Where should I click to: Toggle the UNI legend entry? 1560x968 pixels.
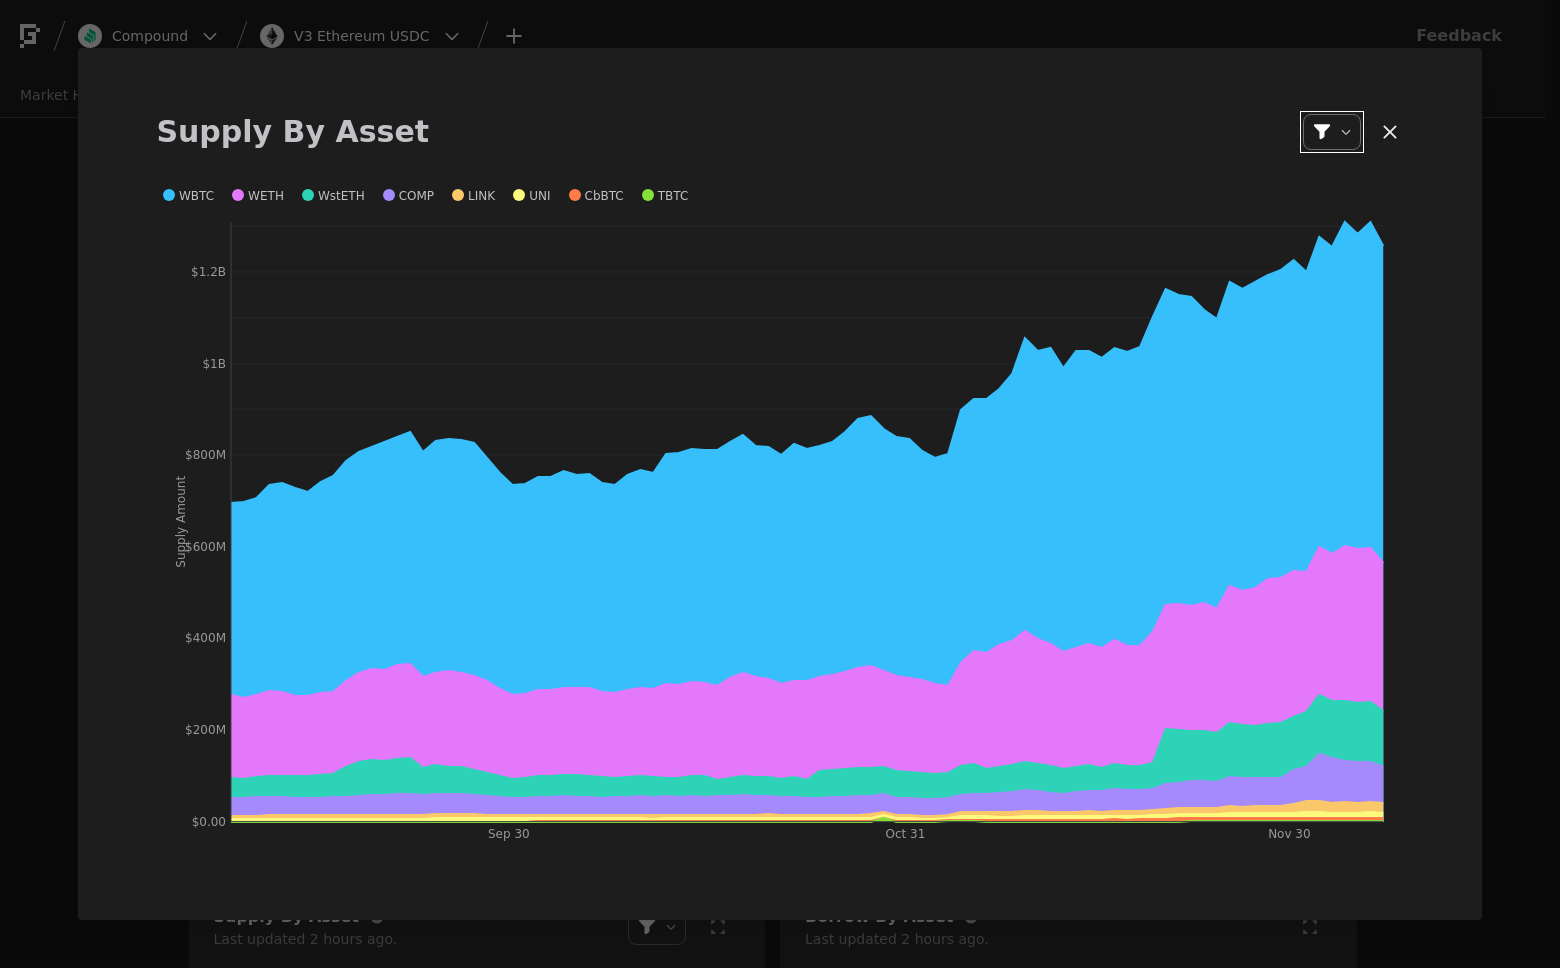531,196
